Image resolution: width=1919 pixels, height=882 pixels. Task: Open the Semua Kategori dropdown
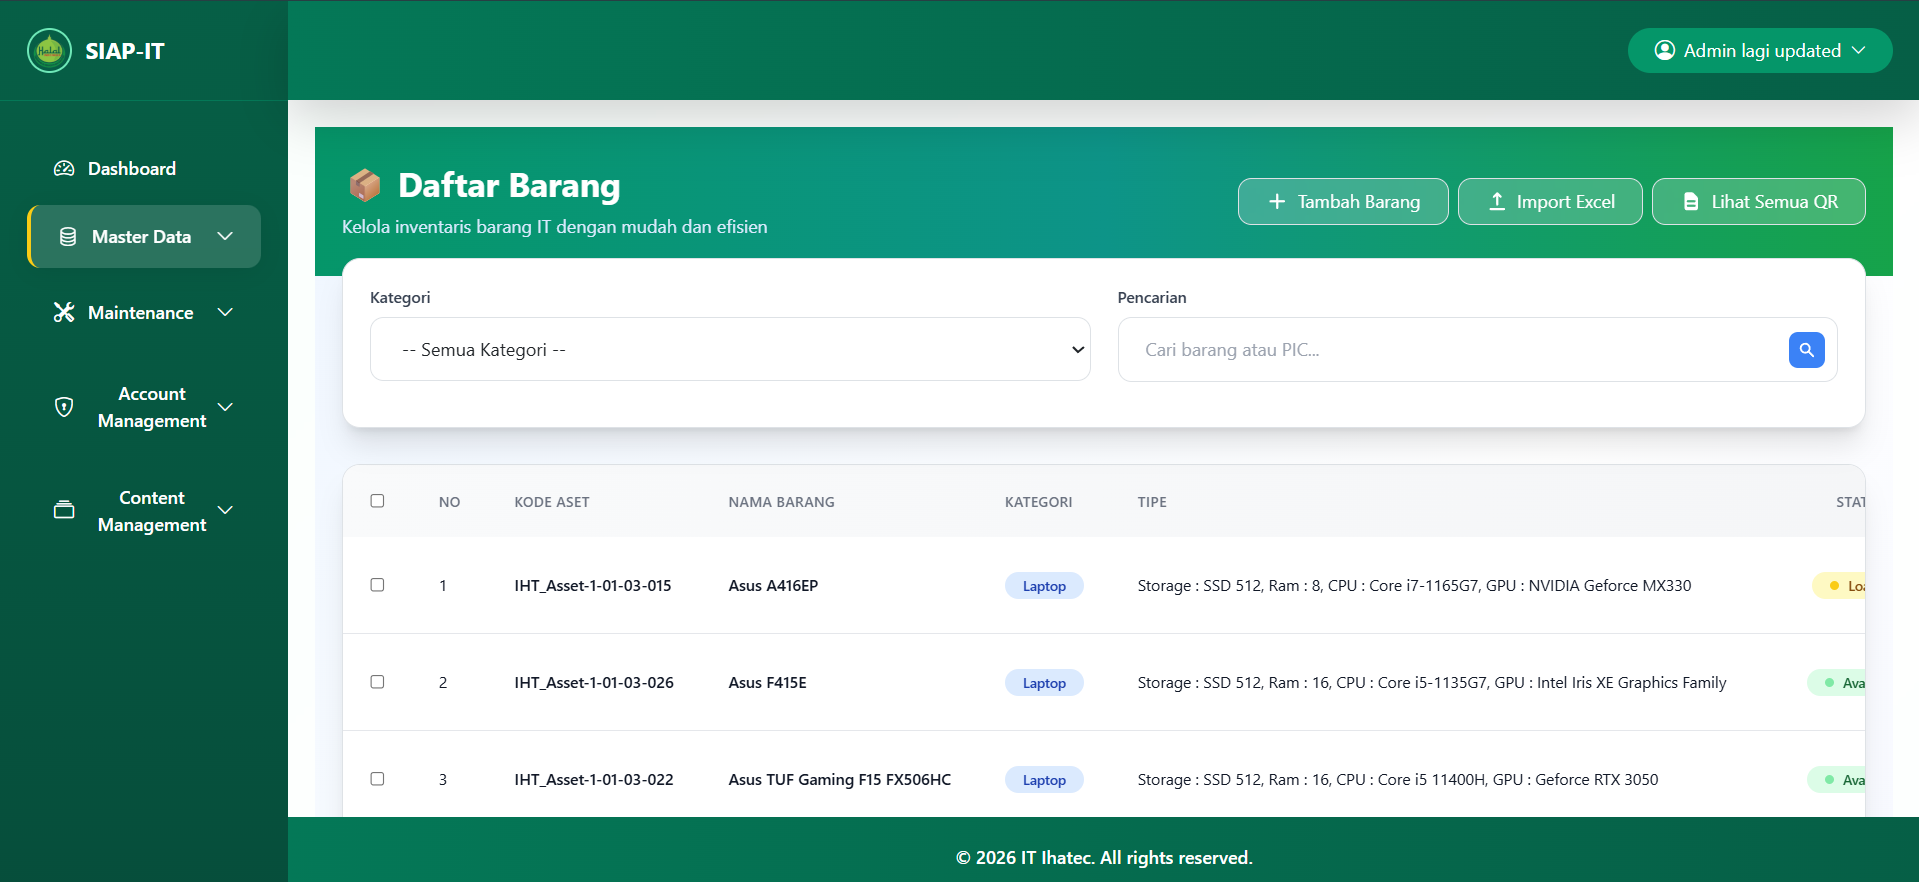coord(730,349)
